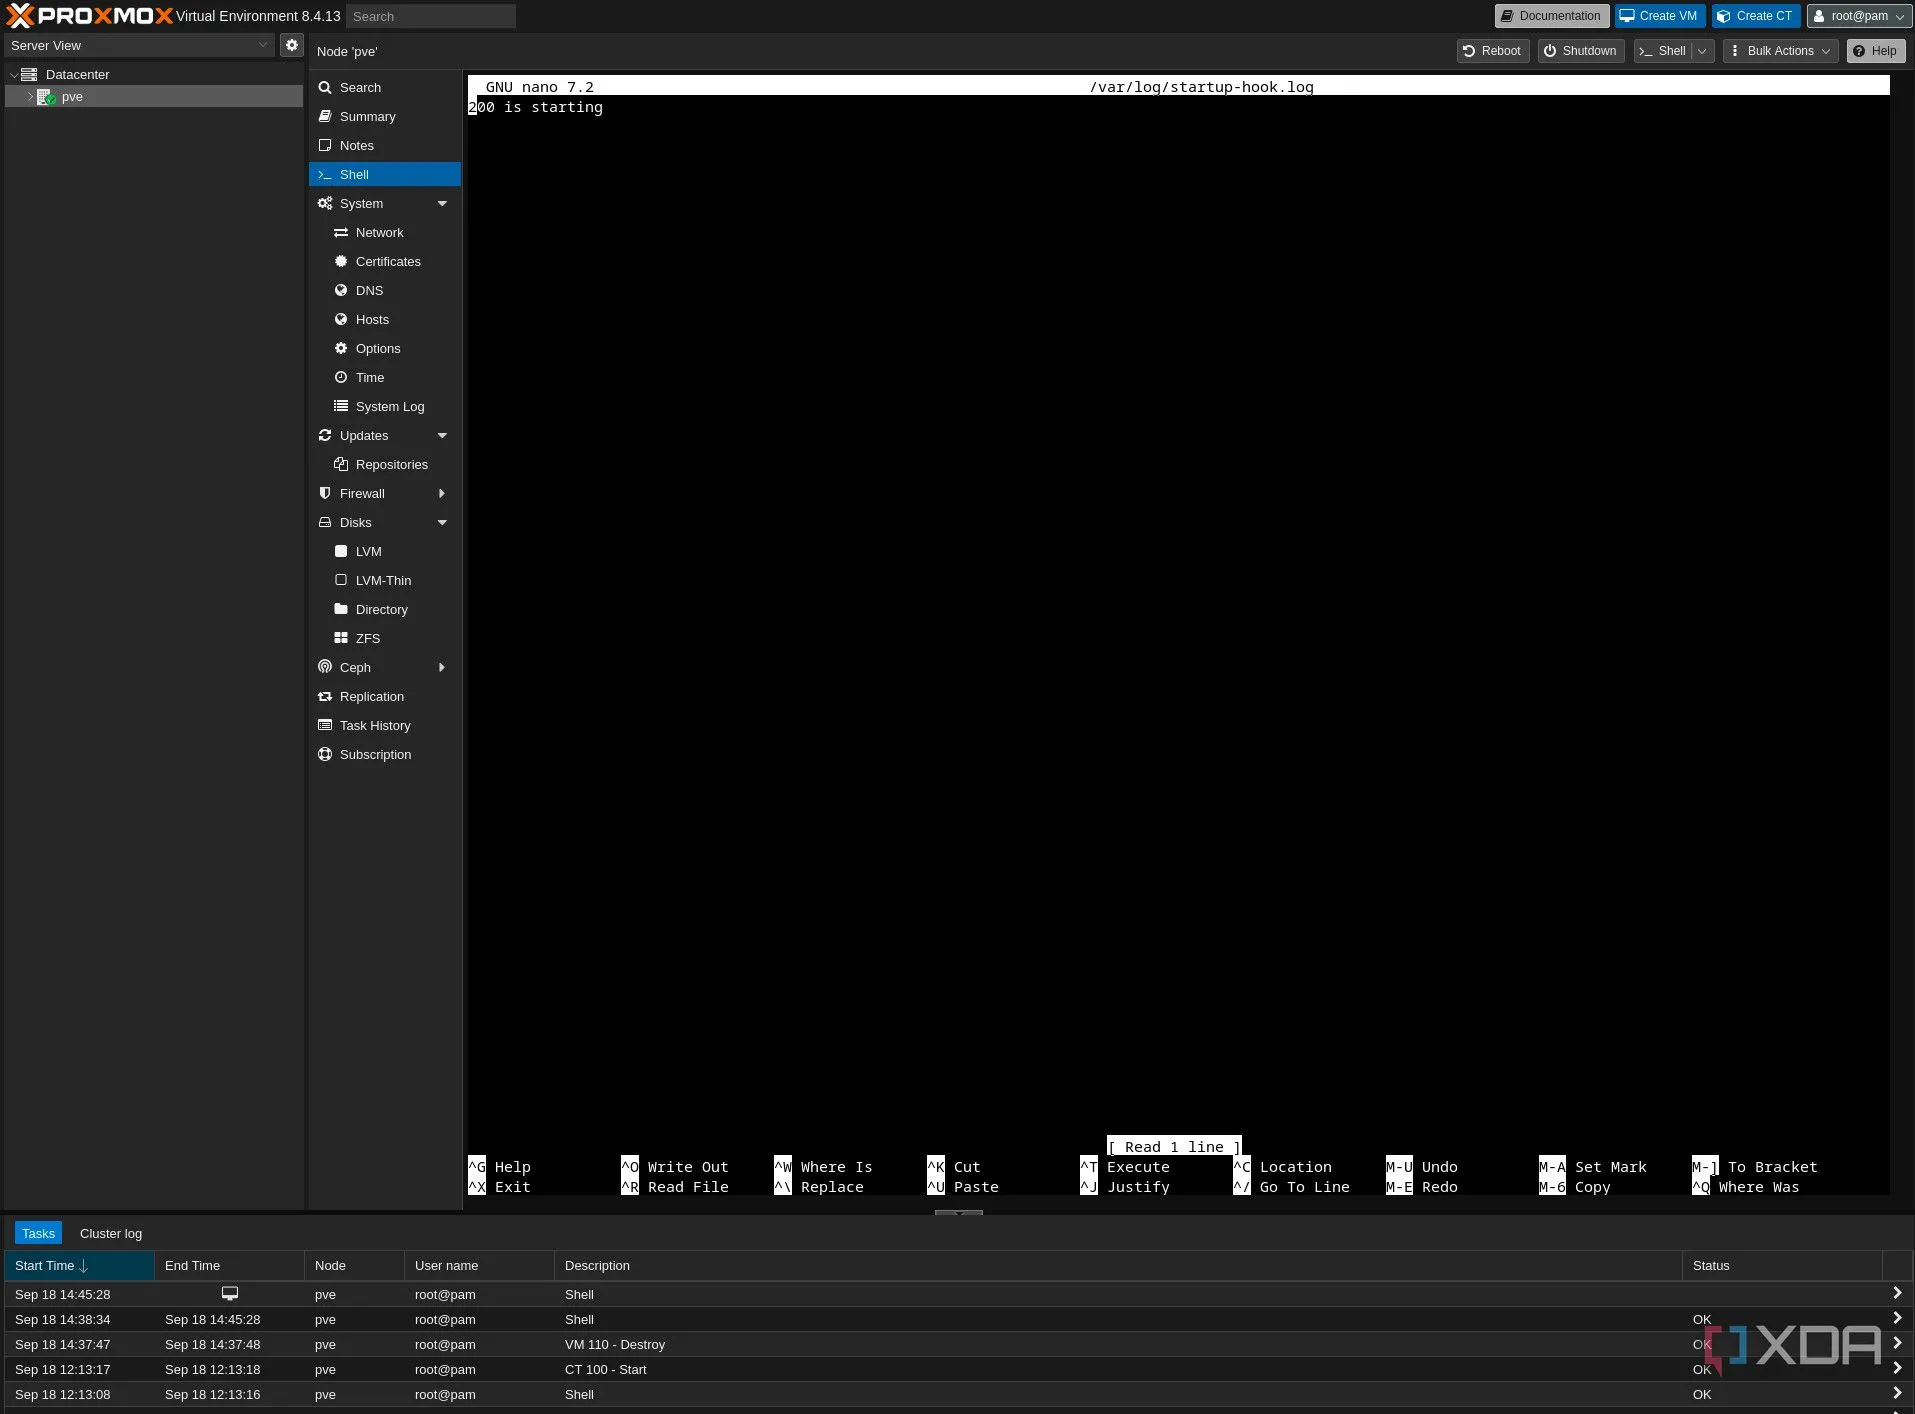Viewport: 1915px width, 1414px height.
Task: Click the DNS globe icon
Action: [x=341, y=290]
